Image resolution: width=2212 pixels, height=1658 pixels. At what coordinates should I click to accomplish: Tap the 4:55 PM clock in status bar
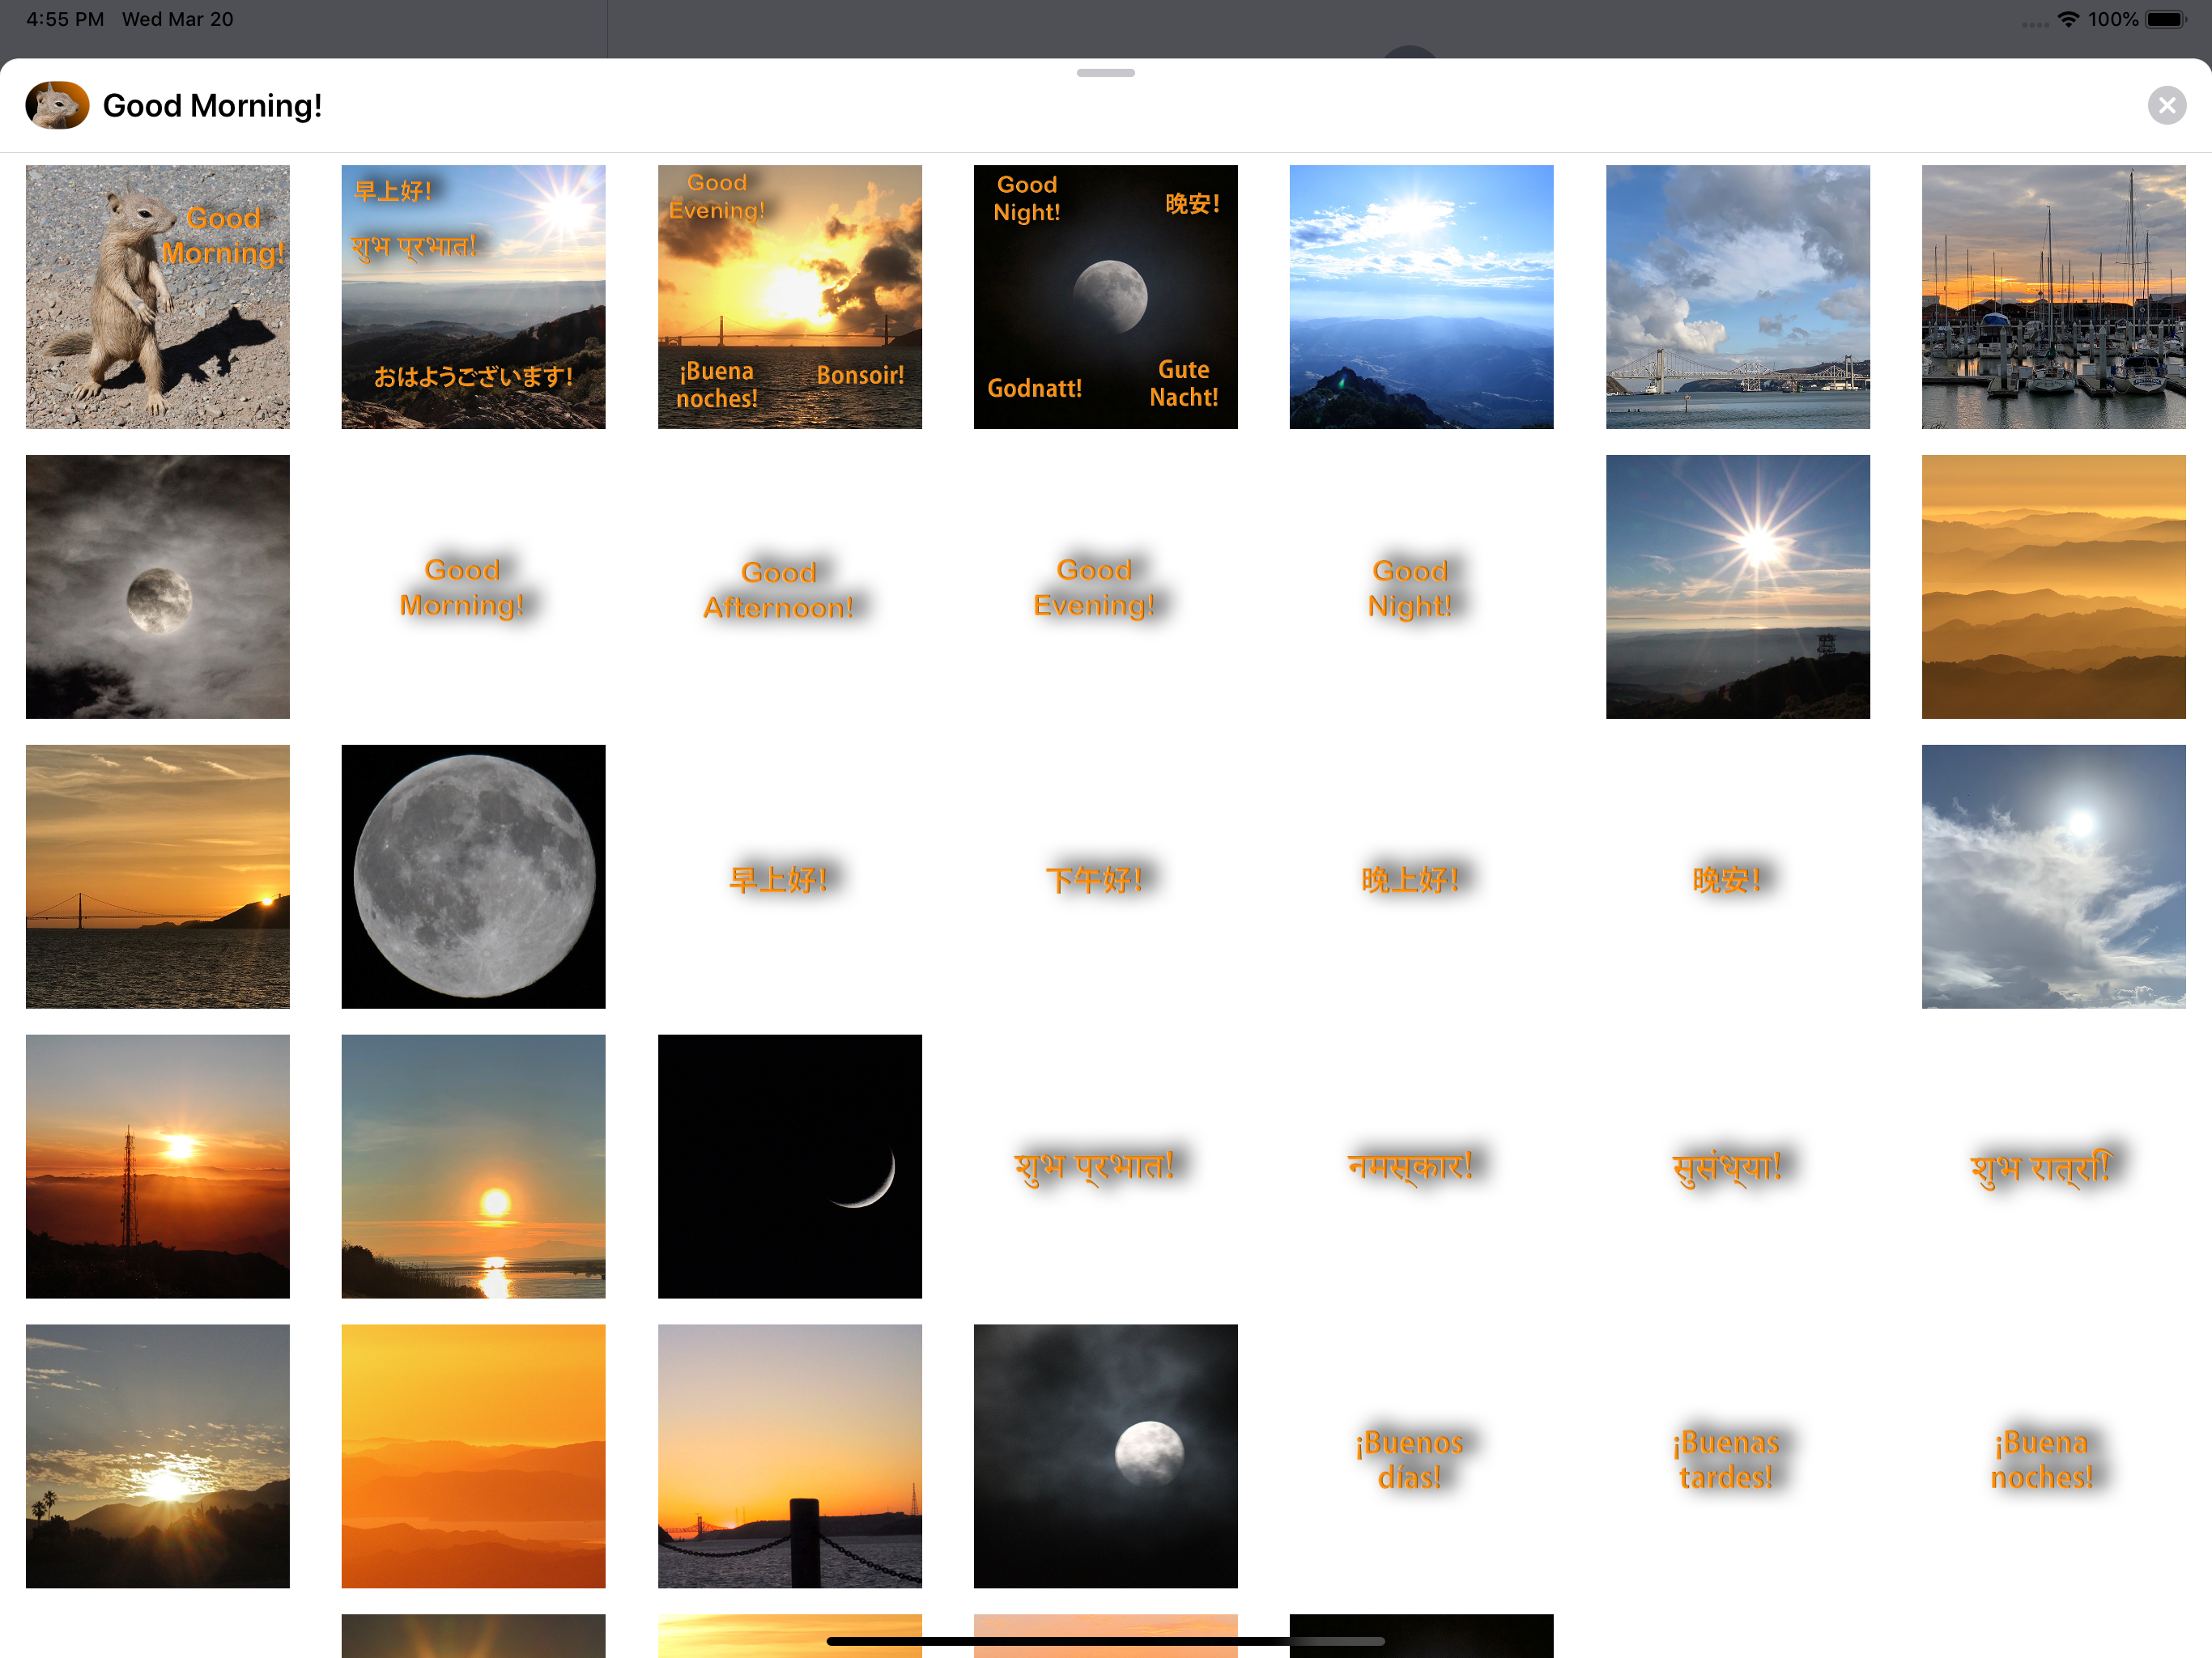coord(65,19)
